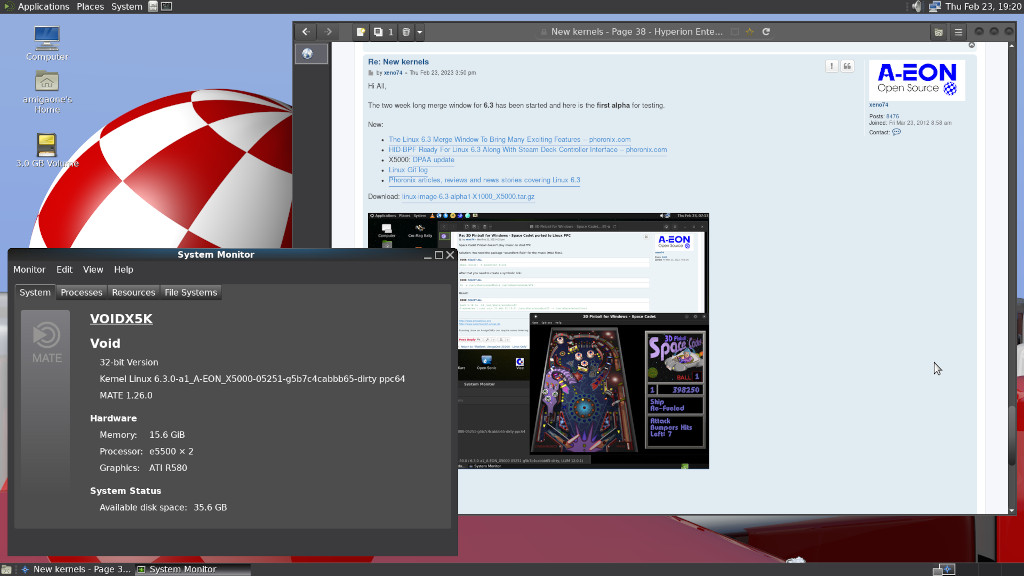Go back in the browser
The height and width of the screenshot is (576, 1024).
click(306, 31)
